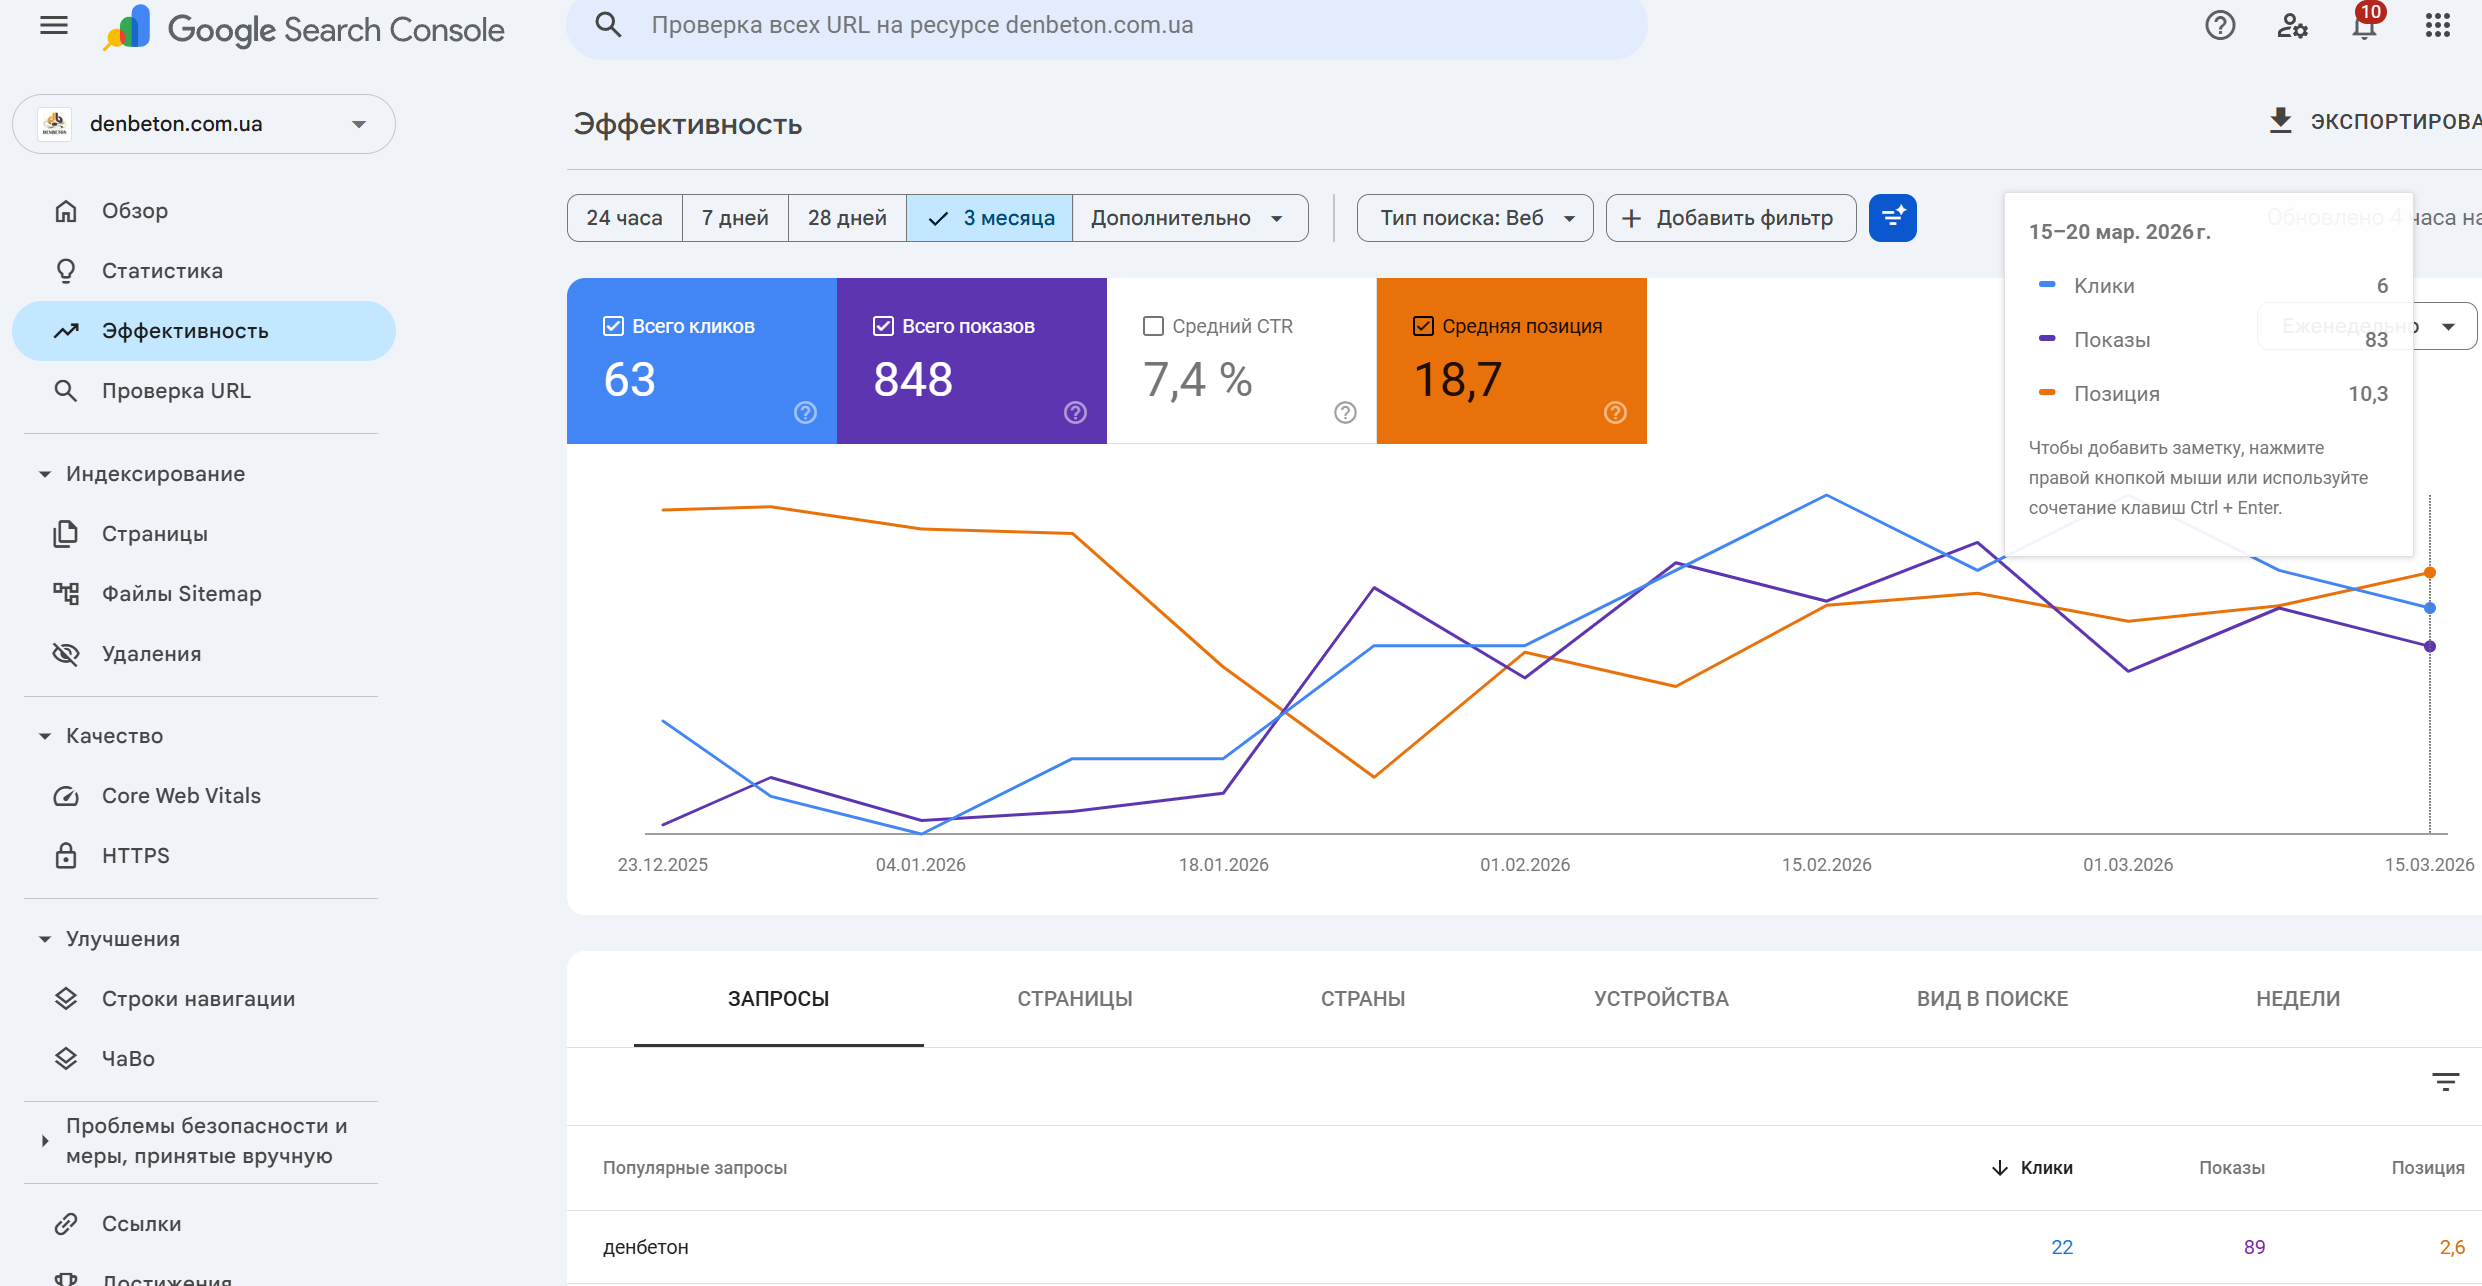This screenshot has width=2482, height=1286.
Task: Switch to the НЕДЕЛИ tab
Action: click(x=2298, y=999)
